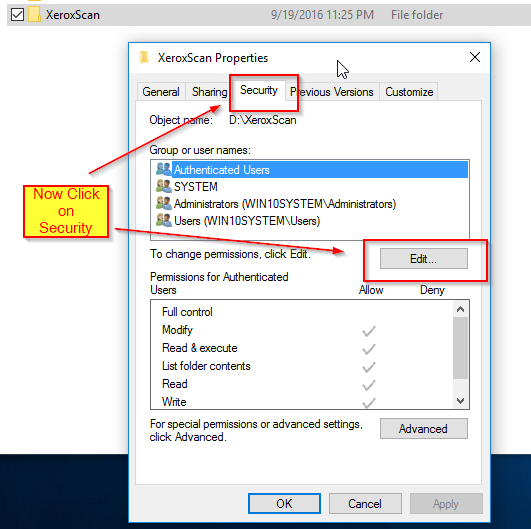Click the Read & execute Allow checkmark

tap(369, 349)
